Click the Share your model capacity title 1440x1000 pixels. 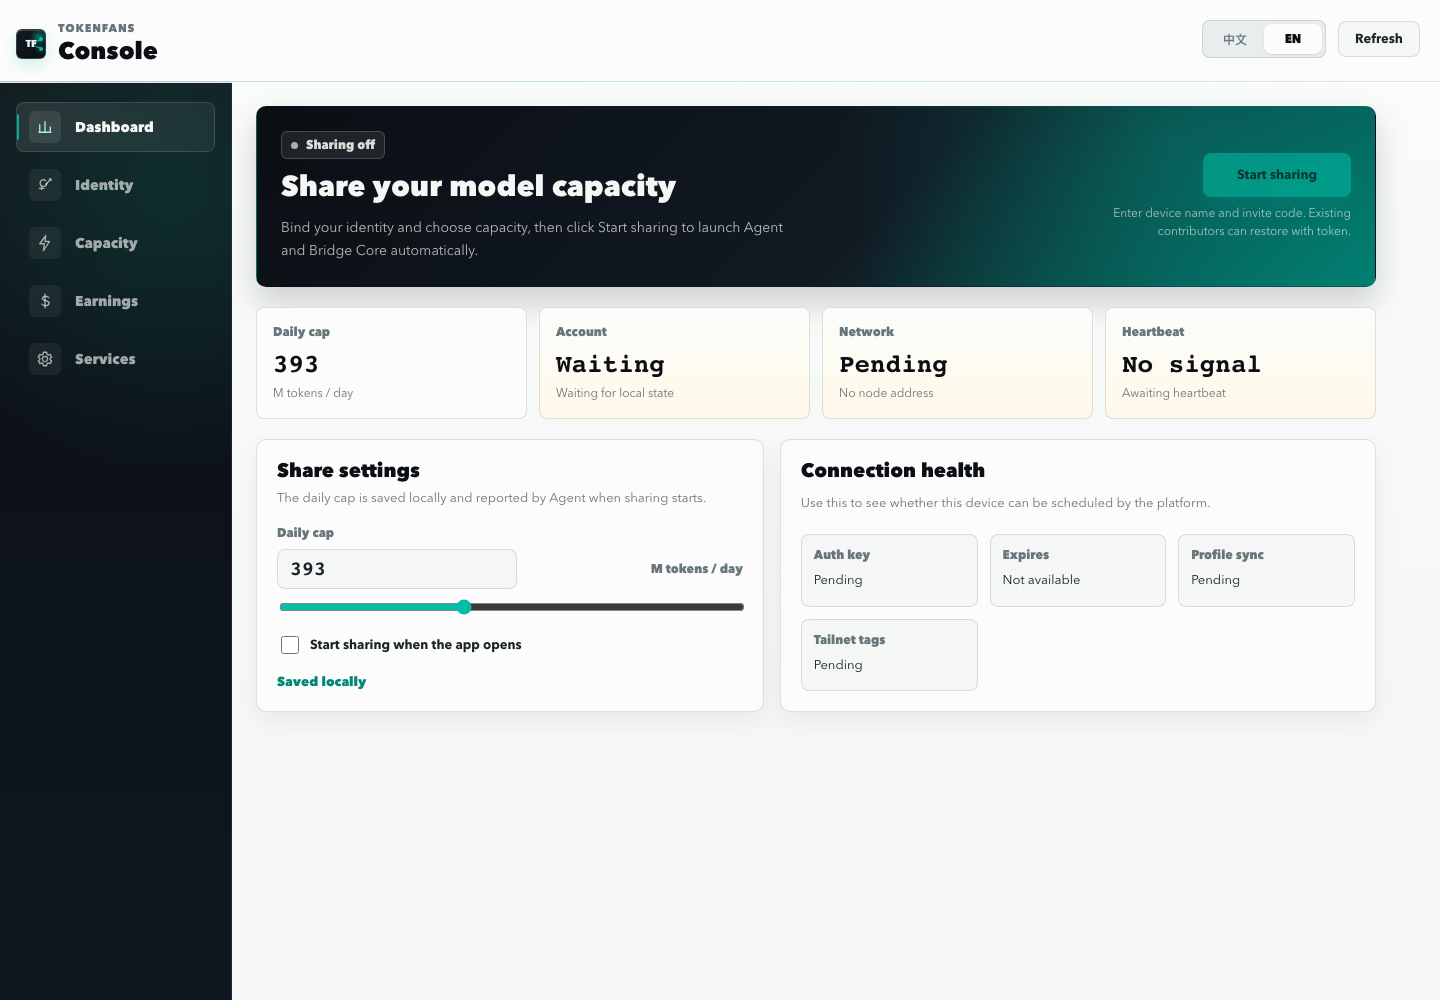point(478,187)
